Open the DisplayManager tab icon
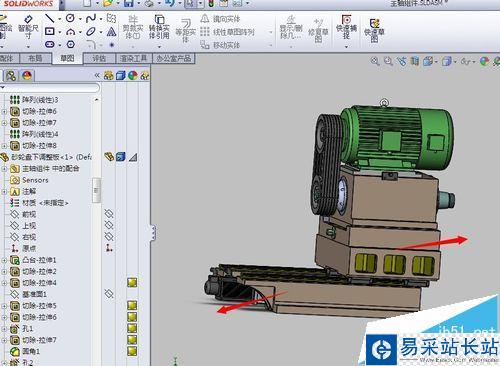The height and width of the screenshot is (366, 500). pos(27,76)
